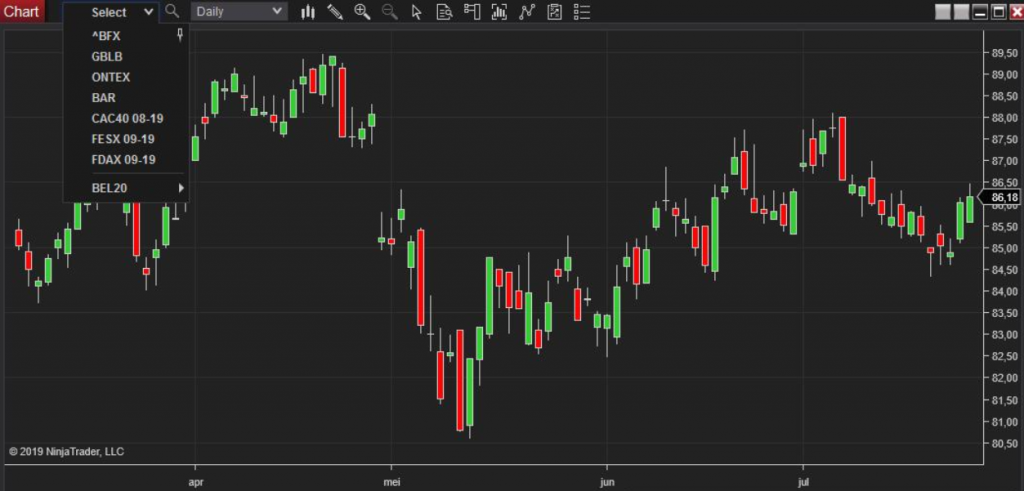Viewport: 1024px width, 491px height.
Task: Click the instrument search magnifier icon
Action: tap(172, 11)
